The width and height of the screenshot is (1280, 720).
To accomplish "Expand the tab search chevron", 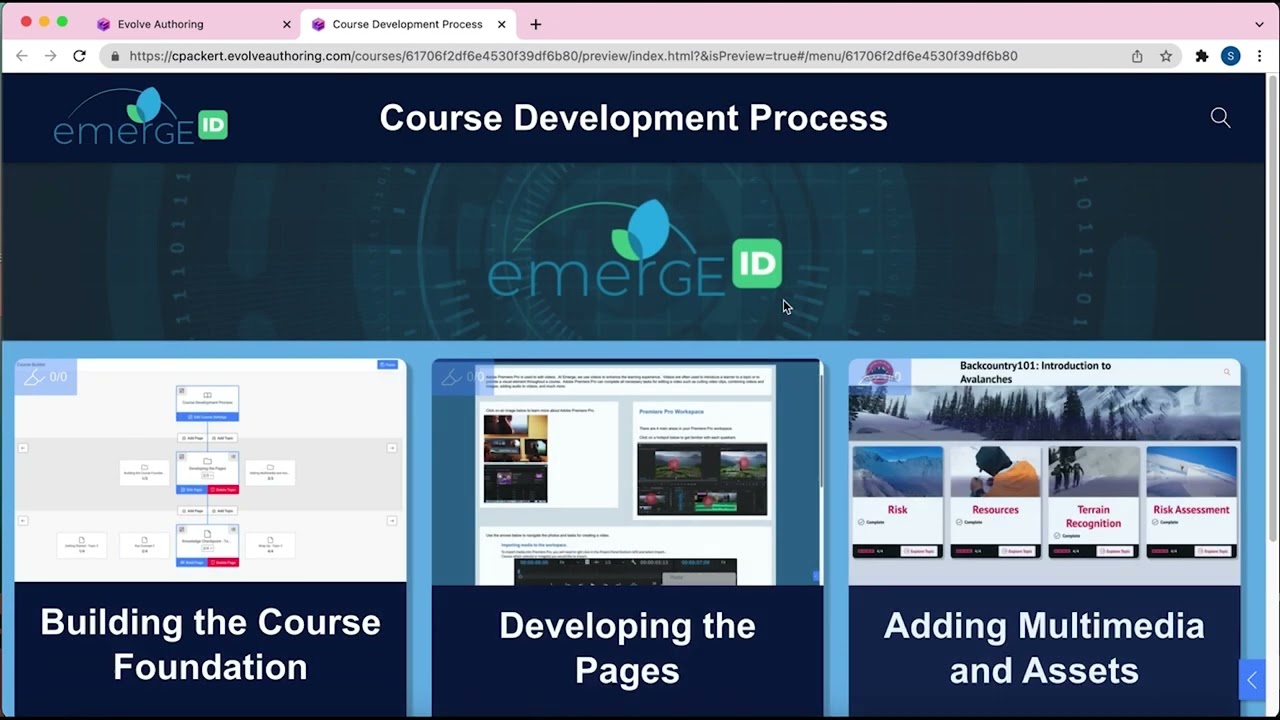I will click(1259, 24).
